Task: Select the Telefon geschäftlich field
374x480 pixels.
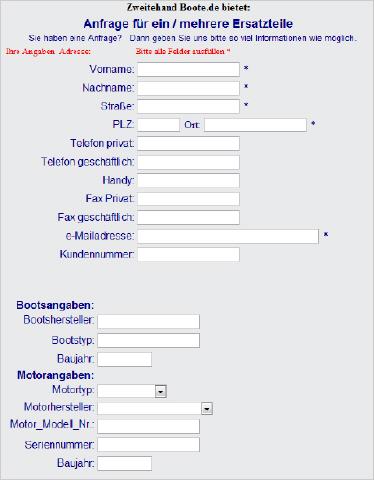Action: click(188, 162)
